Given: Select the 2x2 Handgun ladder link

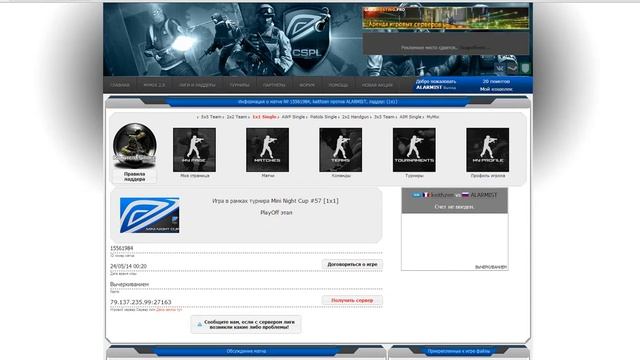Looking at the screenshot, I should coord(355,117).
